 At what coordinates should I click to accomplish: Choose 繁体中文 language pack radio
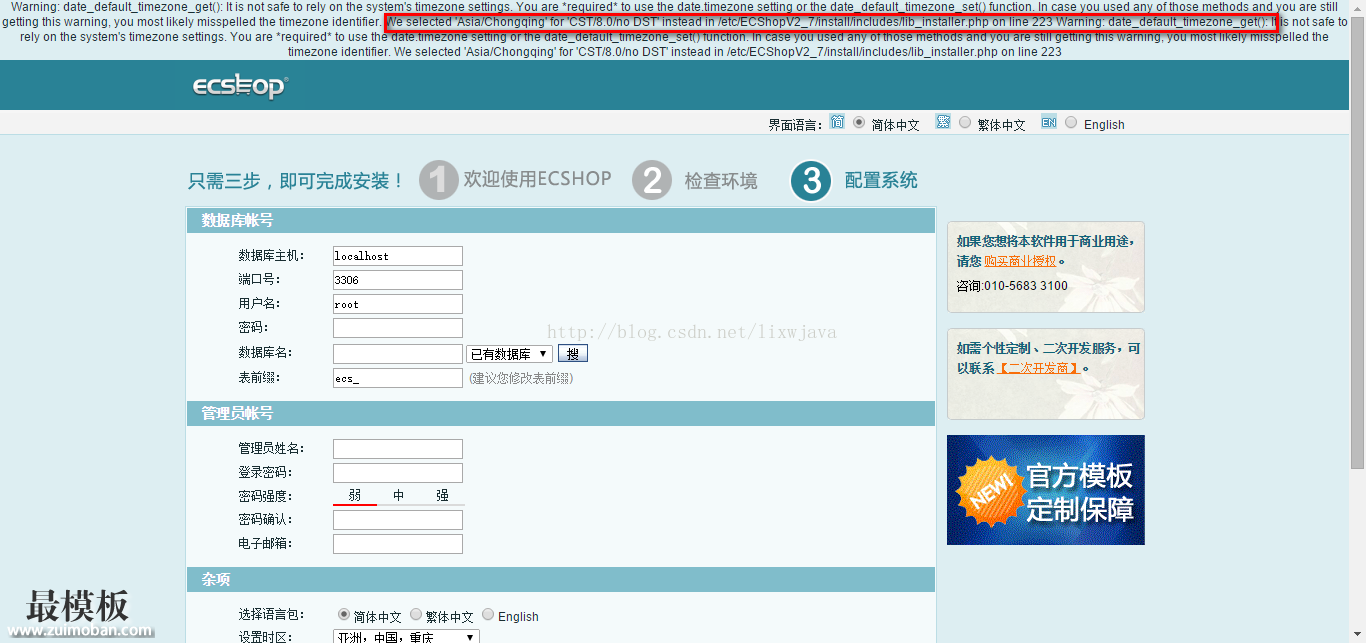416,614
